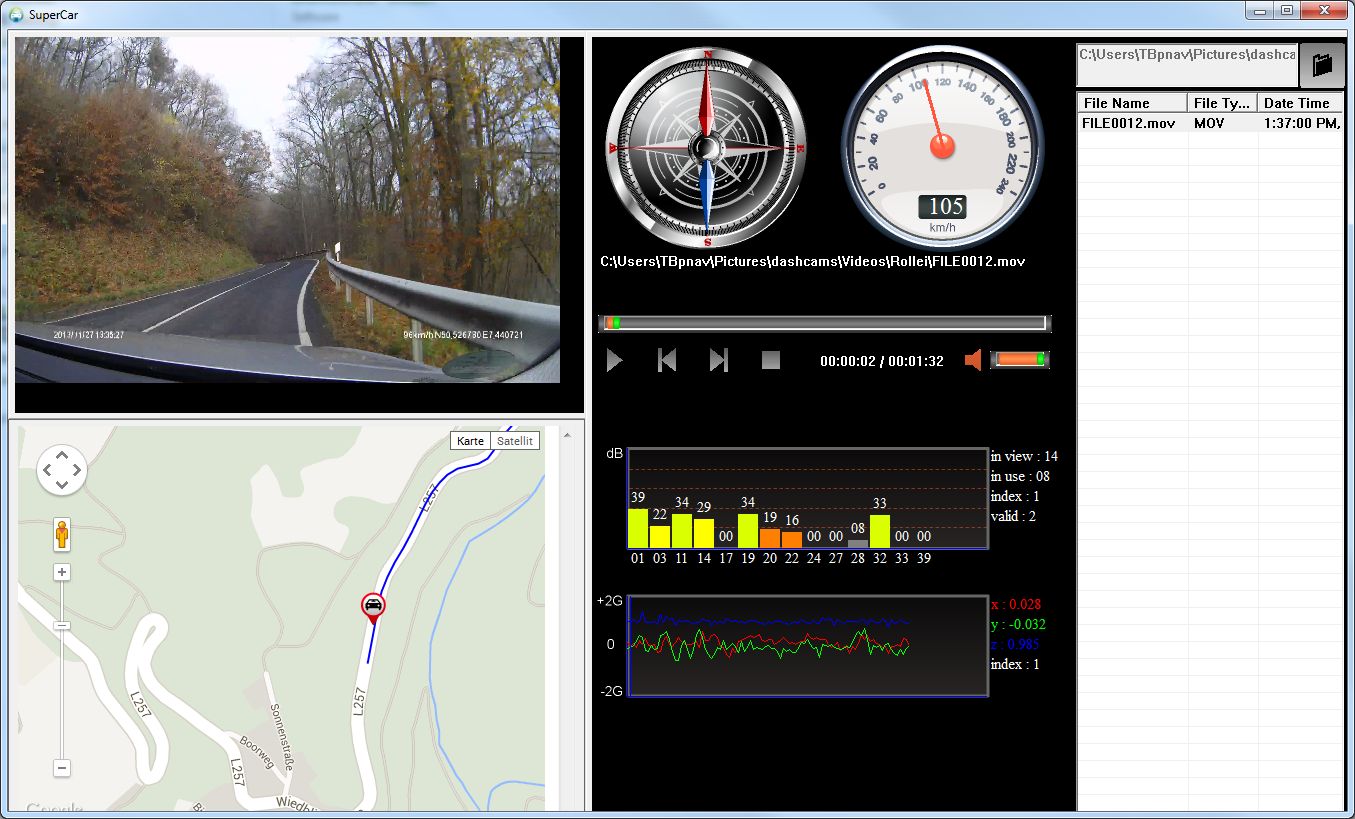Viewport: 1355px width, 819px height.
Task: Mute audio with the speaker icon
Action: tap(973, 360)
